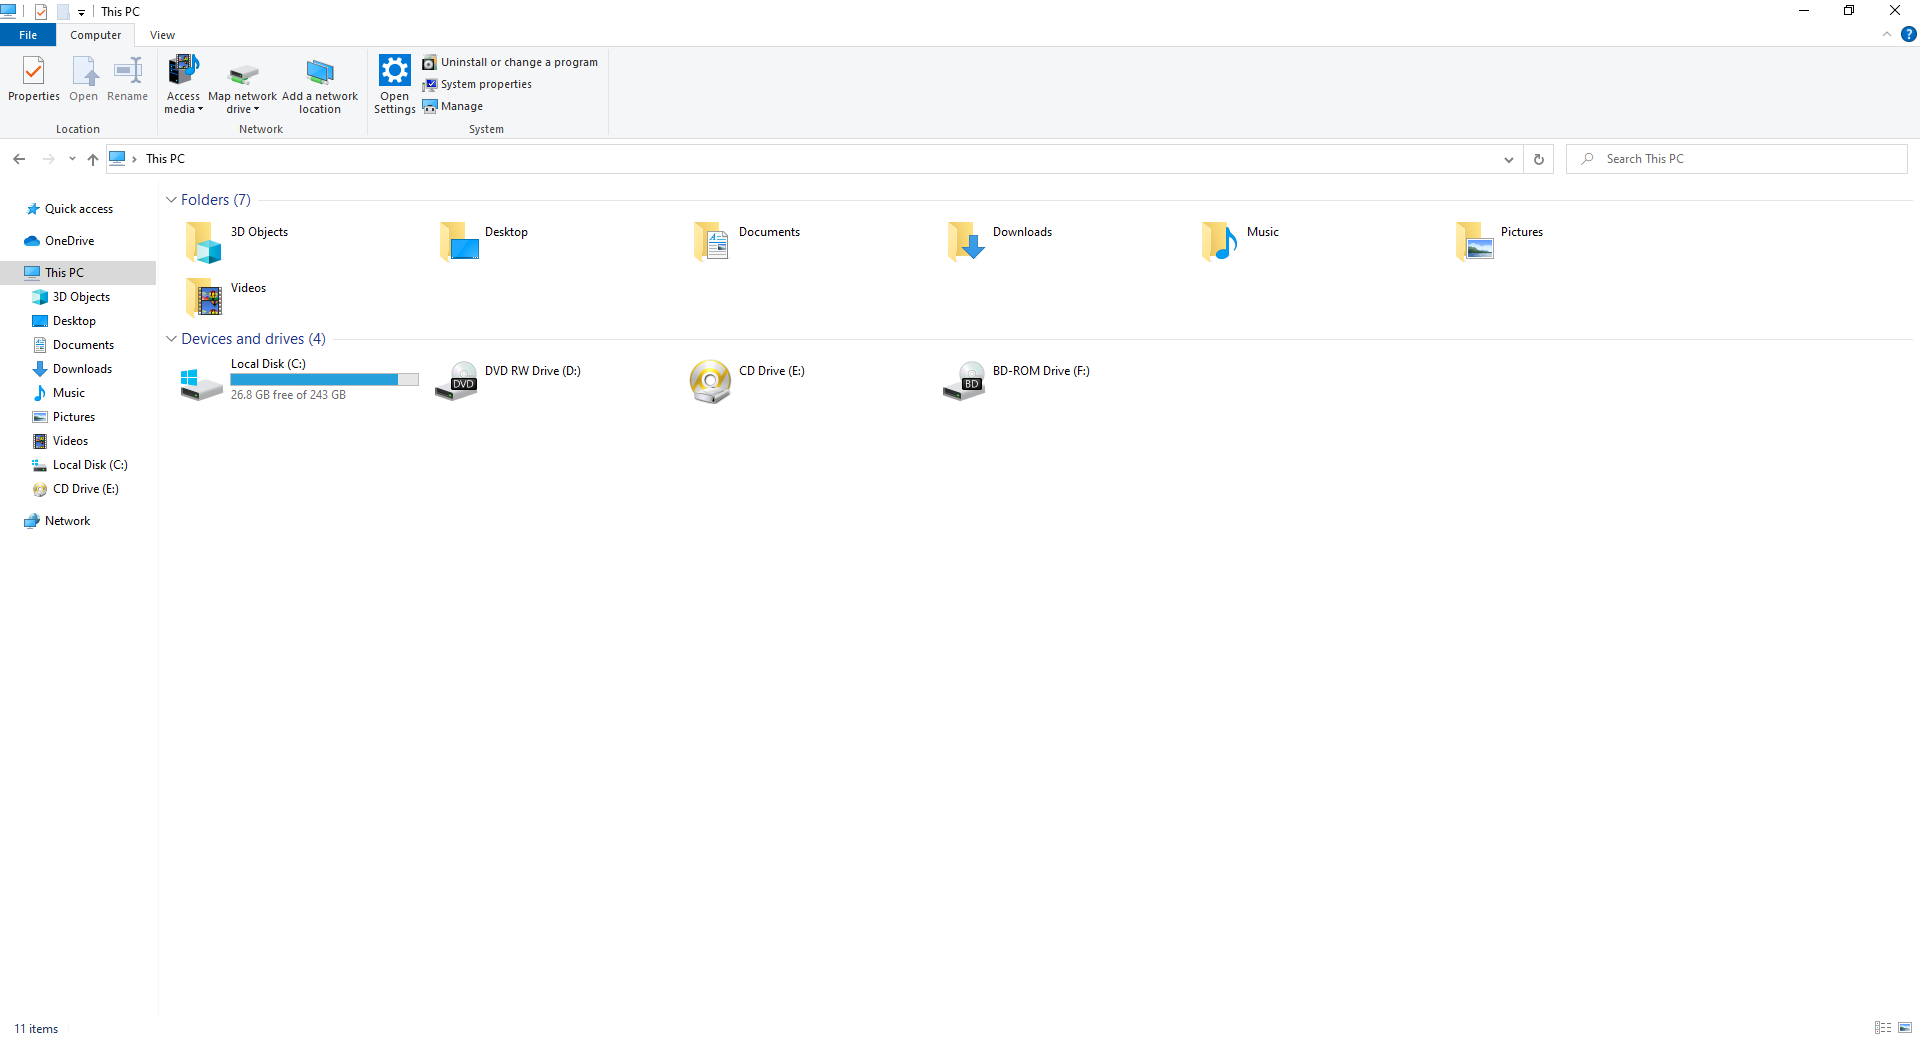Refresh the This PC view
This screenshot has width=1920, height=1040.
pos(1539,159)
